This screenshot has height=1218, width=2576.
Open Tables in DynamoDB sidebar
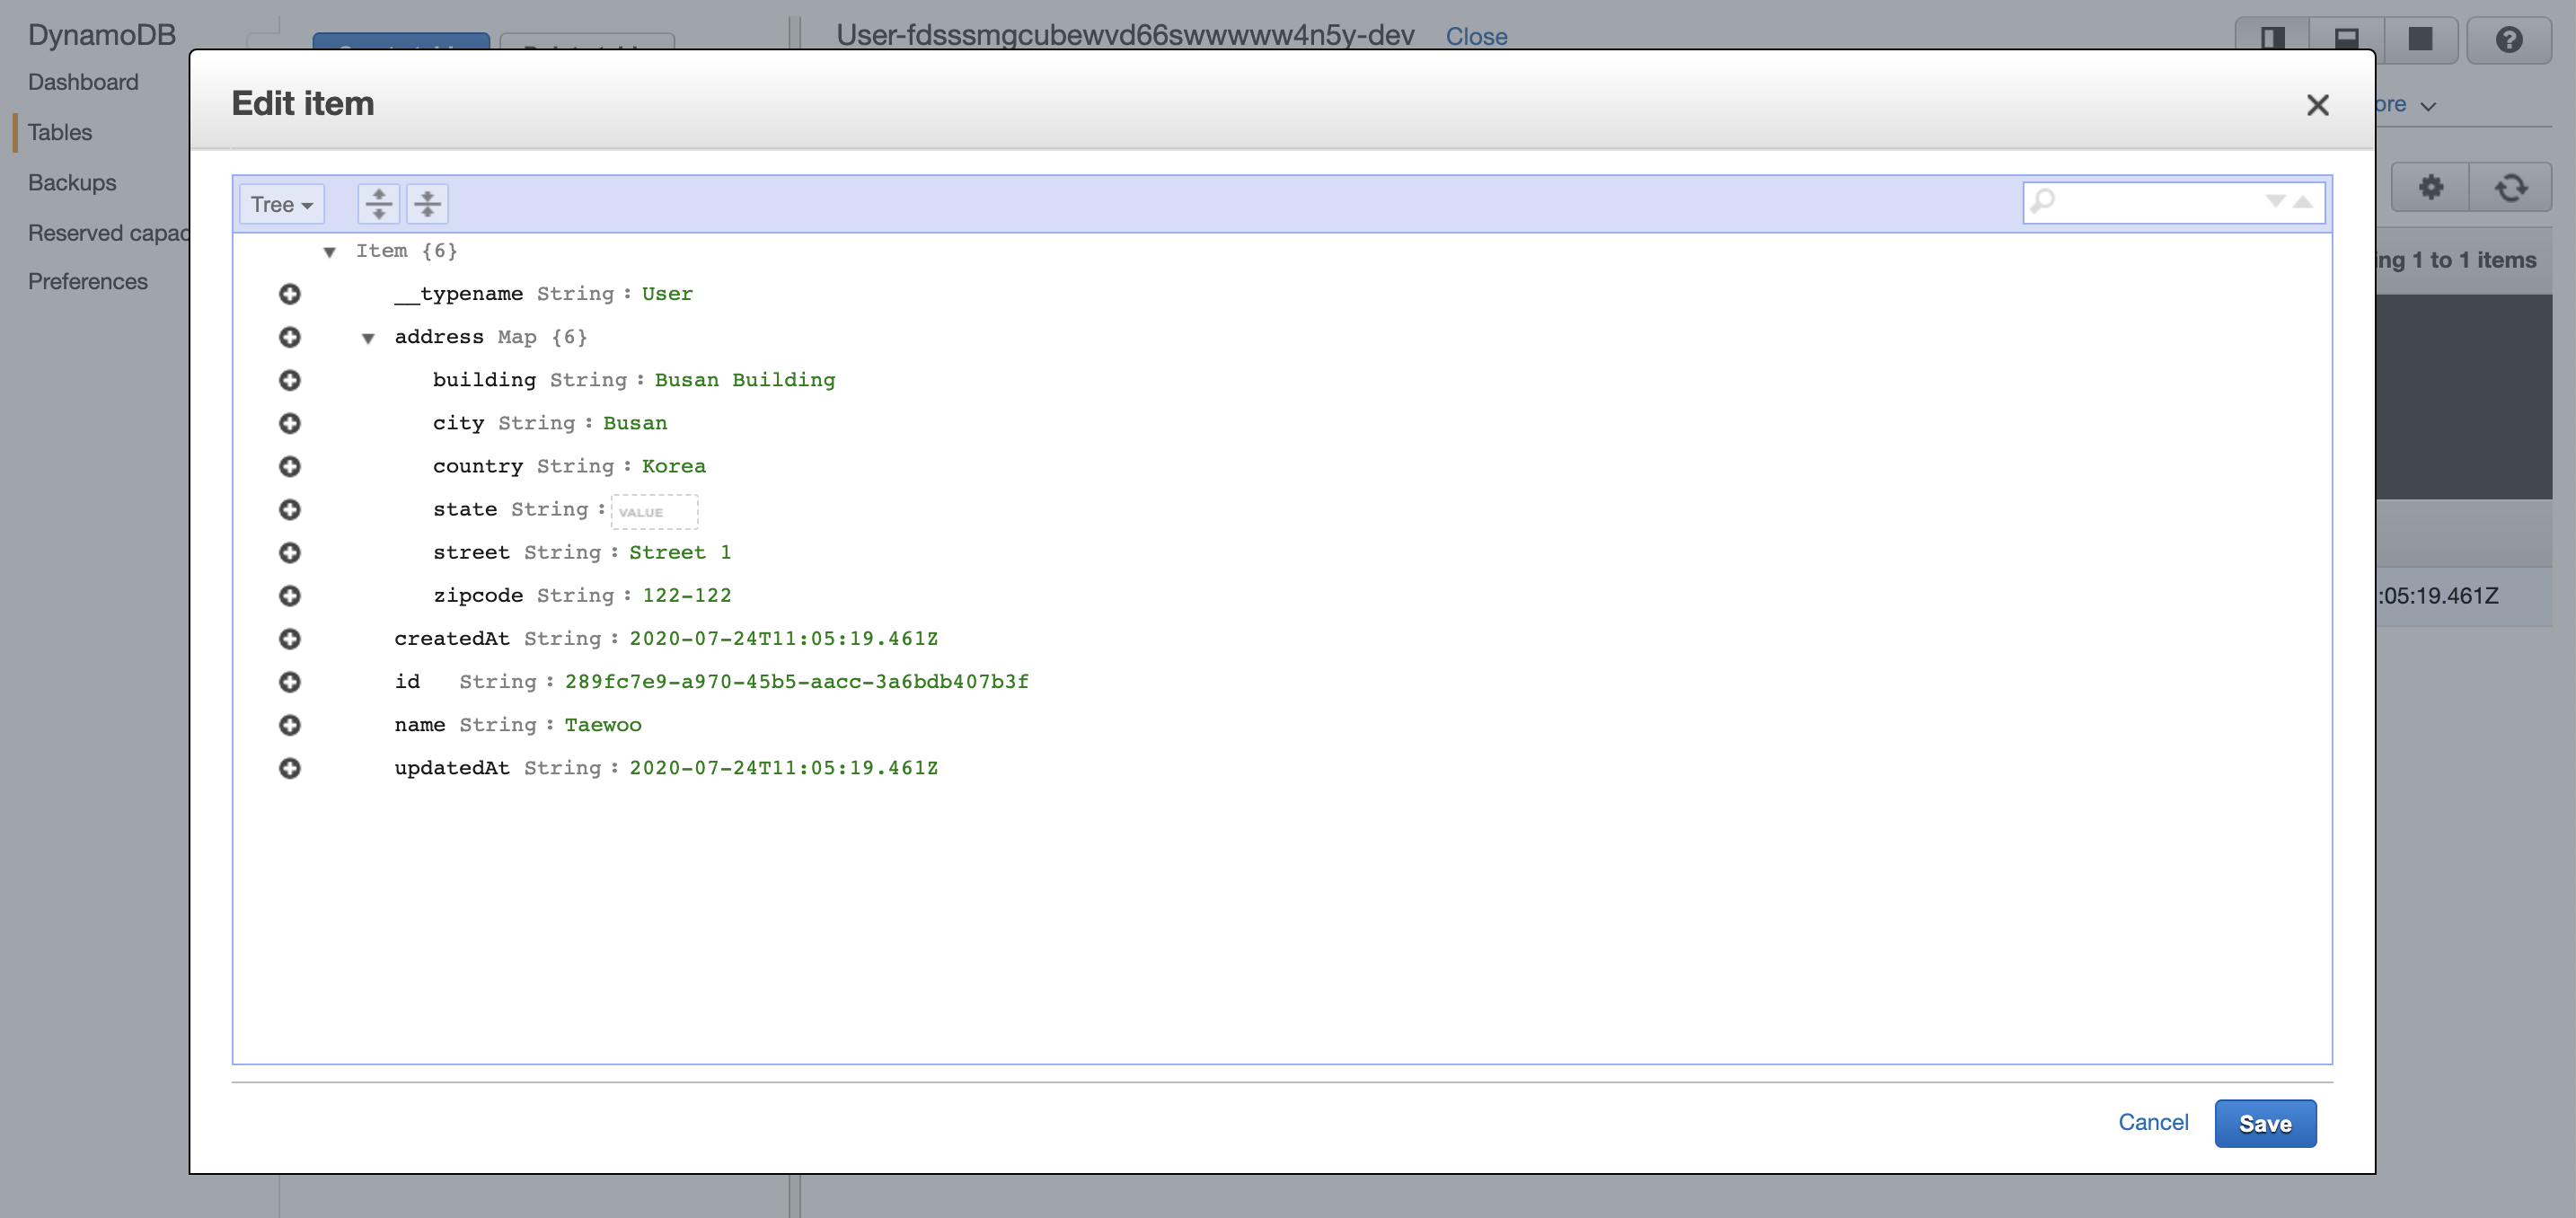click(x=60, y=132)
